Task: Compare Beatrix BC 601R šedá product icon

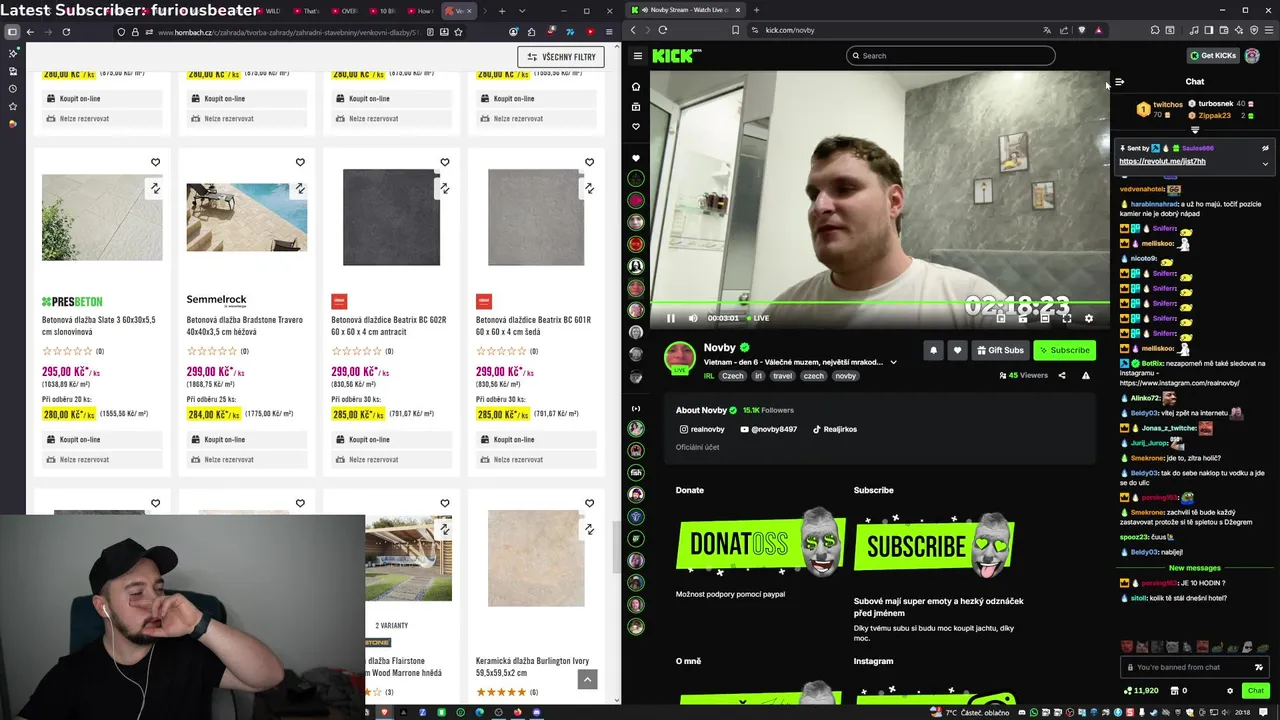Action: tap(589, 188)
